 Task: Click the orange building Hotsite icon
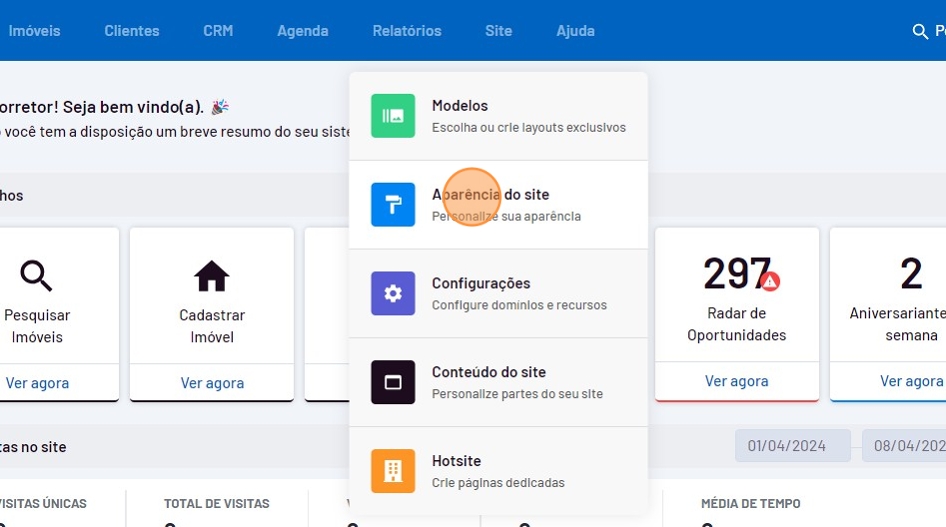(393, 471)
